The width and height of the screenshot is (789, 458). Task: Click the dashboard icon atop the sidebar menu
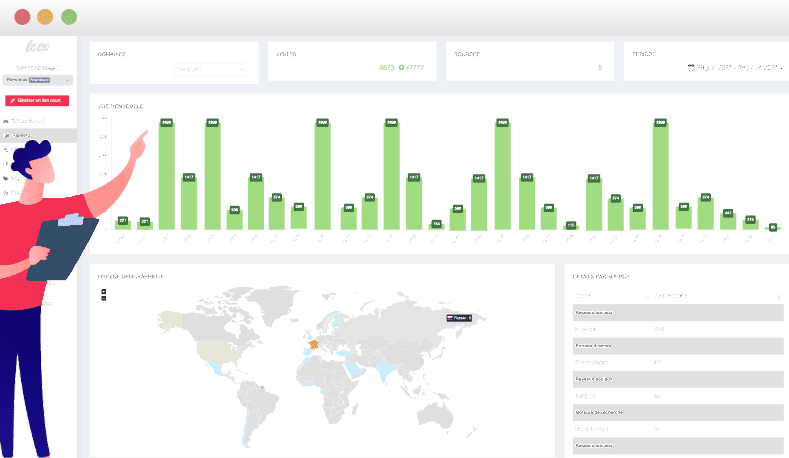pos(6,121)
